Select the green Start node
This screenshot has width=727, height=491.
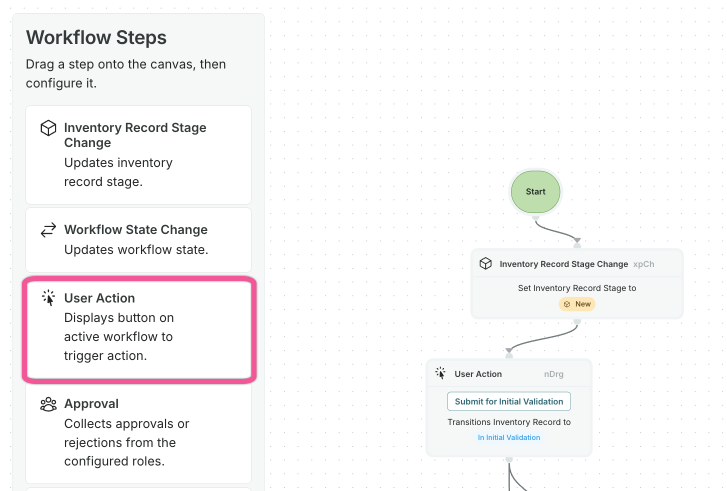pyautogui.click(x=535, y=191)
